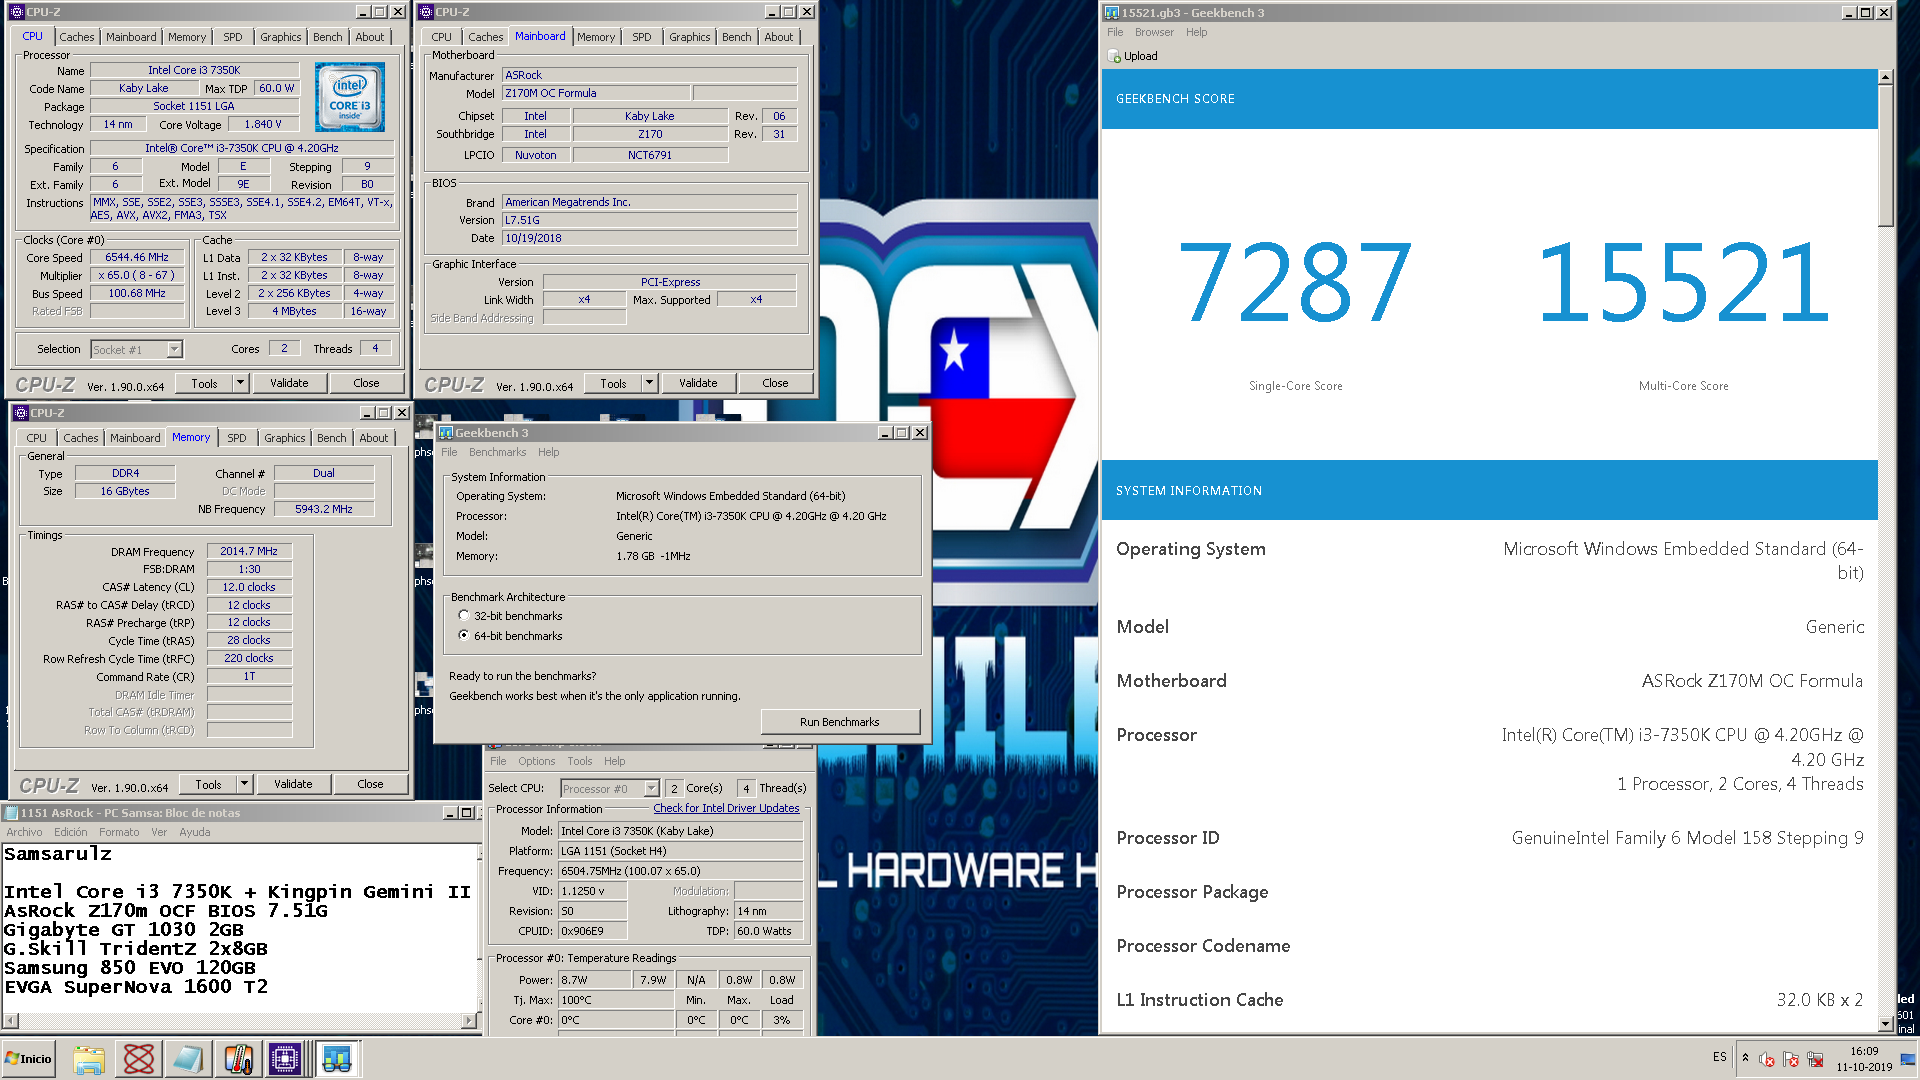The height and width of the screenshot is (1080, 1920).
Task: Select the 32-bit benchmarks radio button
Action: point(464,615)
